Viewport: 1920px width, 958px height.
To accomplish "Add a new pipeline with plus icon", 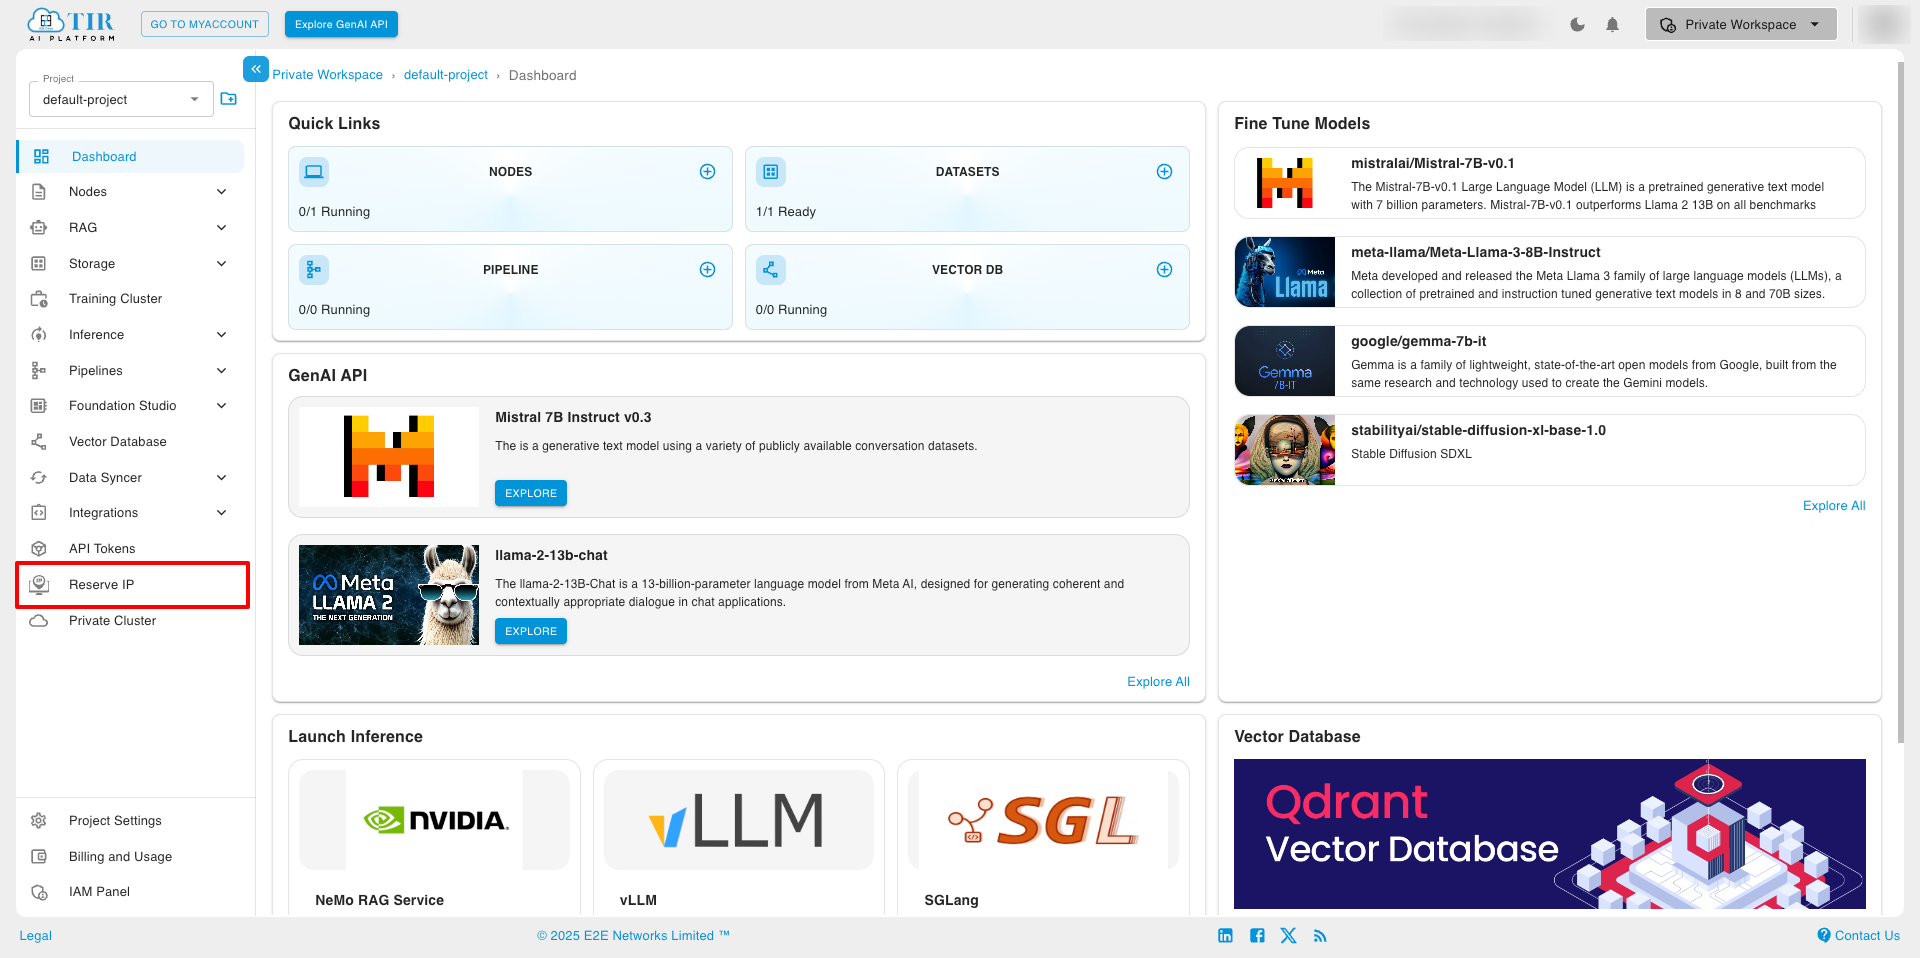I will (x=707, y=270).
